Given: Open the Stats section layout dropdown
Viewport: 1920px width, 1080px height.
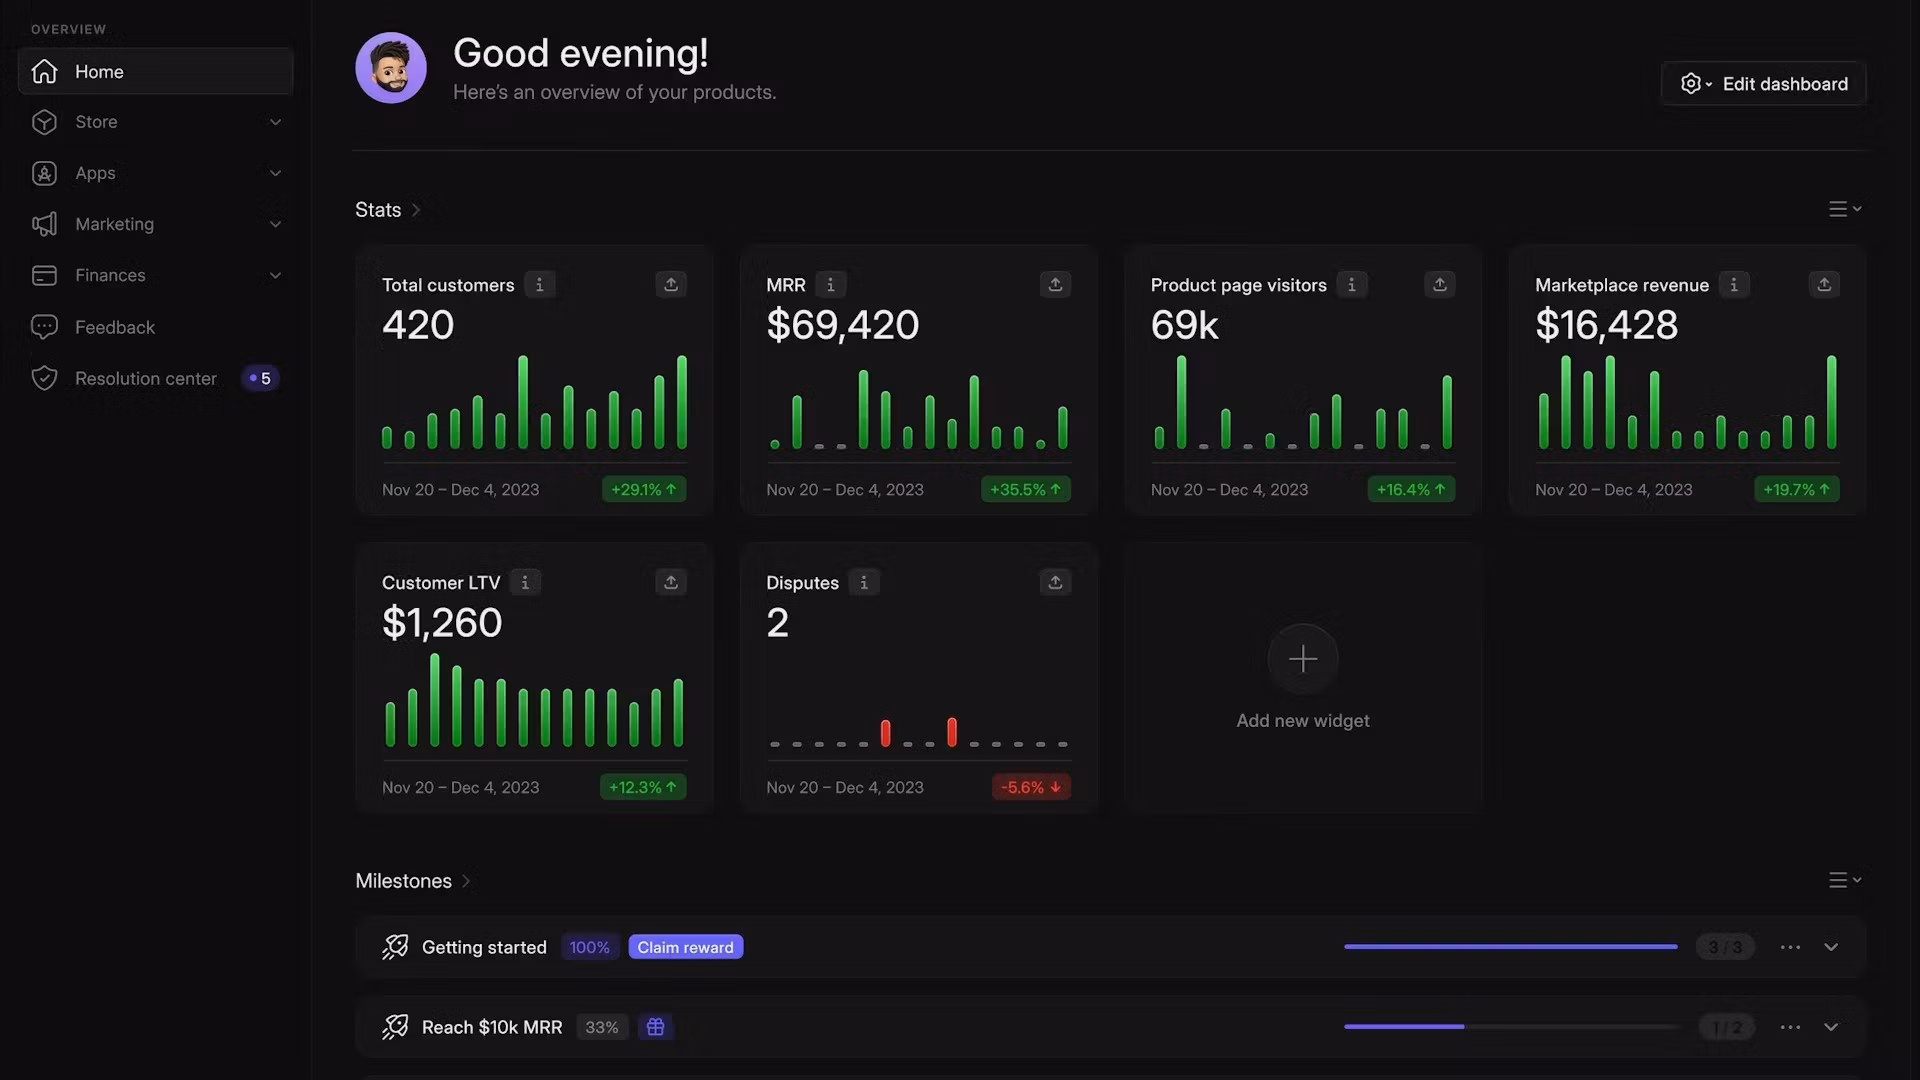Looking at the screenshot, I should (x=1845, y=209).
